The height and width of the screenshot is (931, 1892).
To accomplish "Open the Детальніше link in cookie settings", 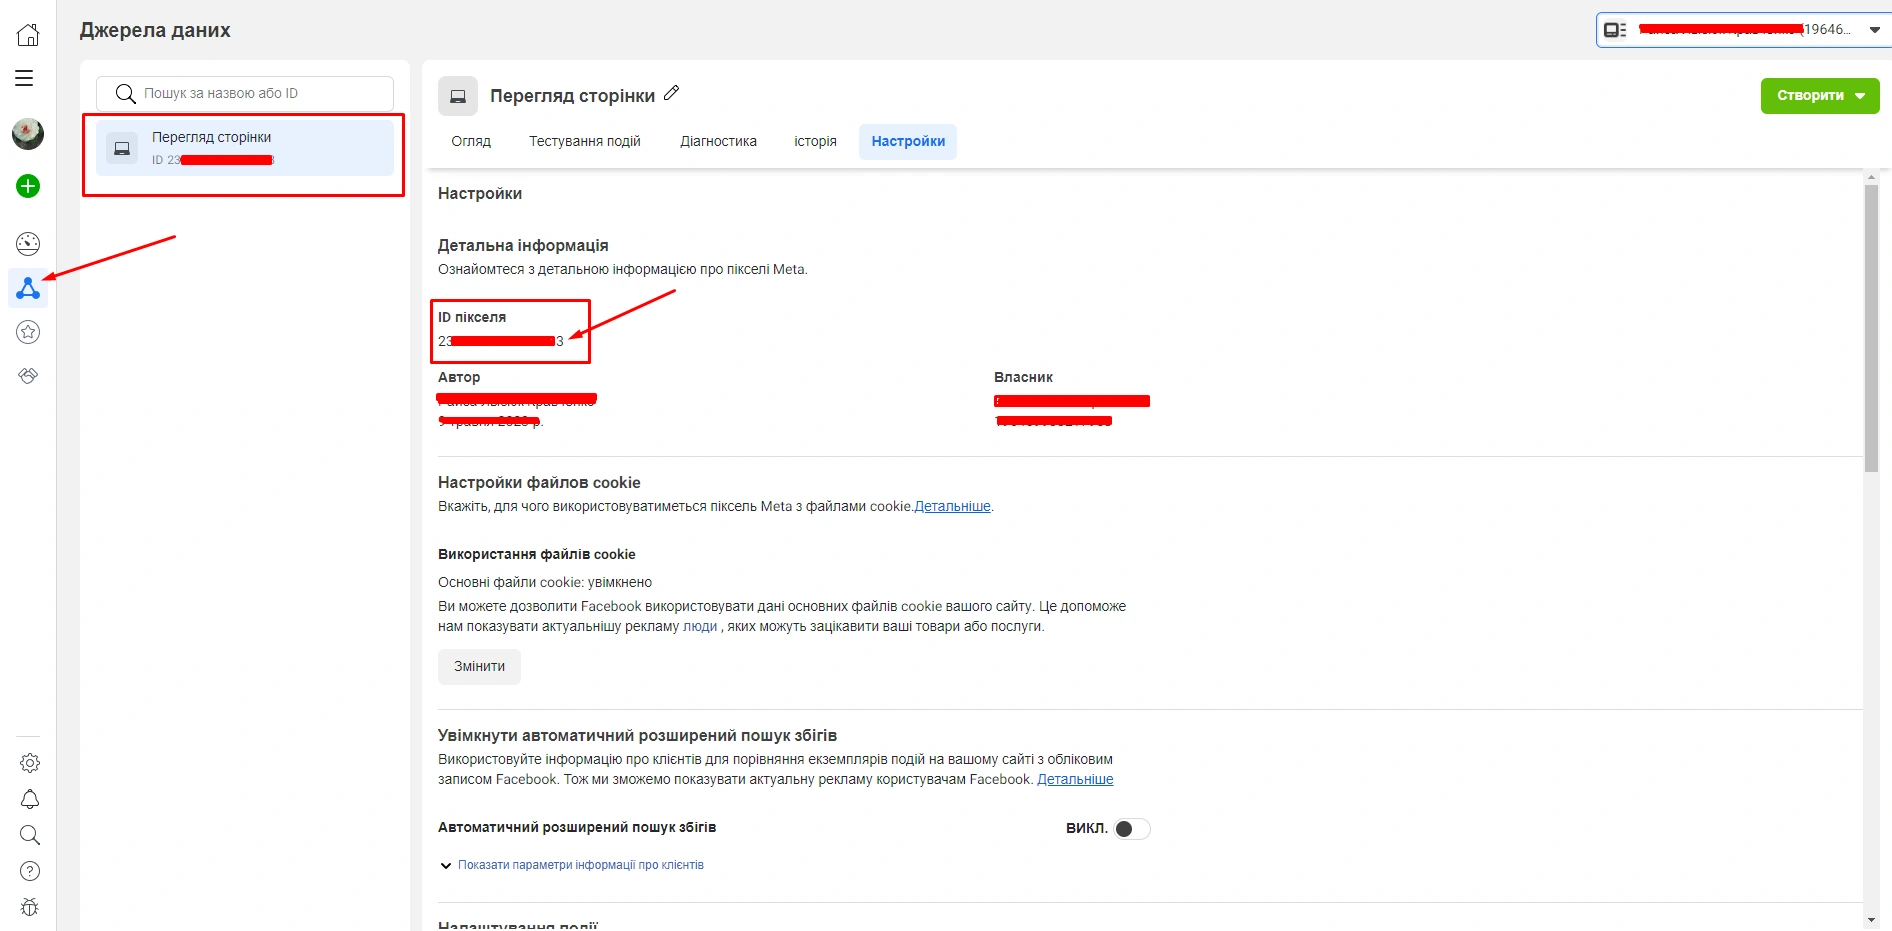I will click(952, 507).
